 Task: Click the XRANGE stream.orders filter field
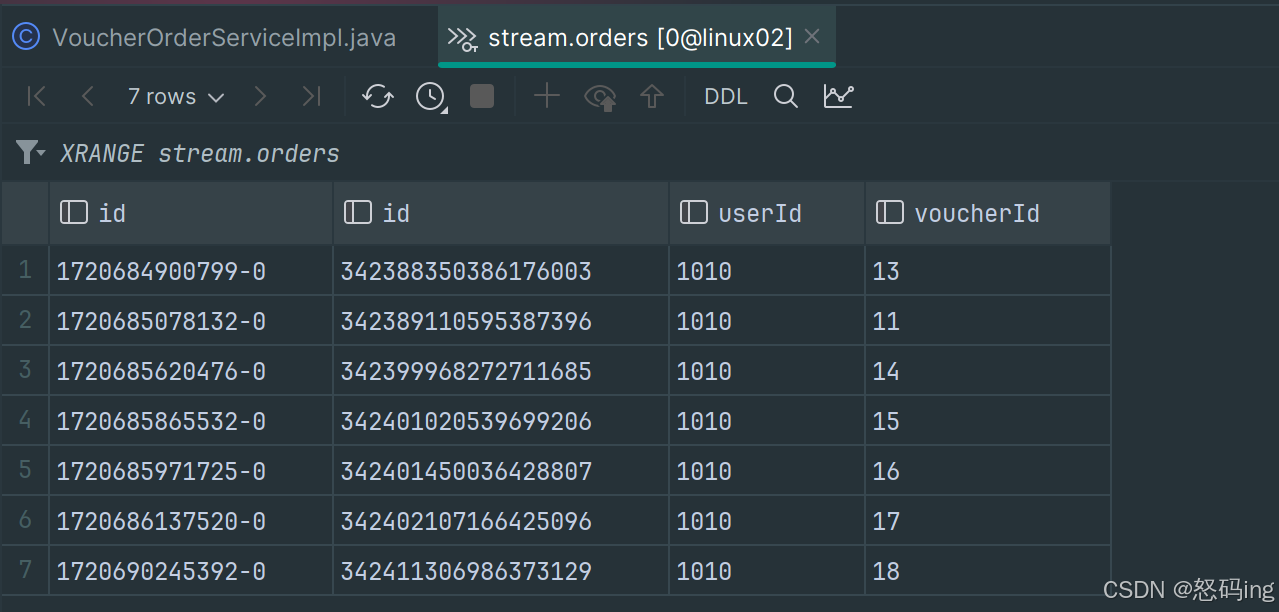(200, 154)
